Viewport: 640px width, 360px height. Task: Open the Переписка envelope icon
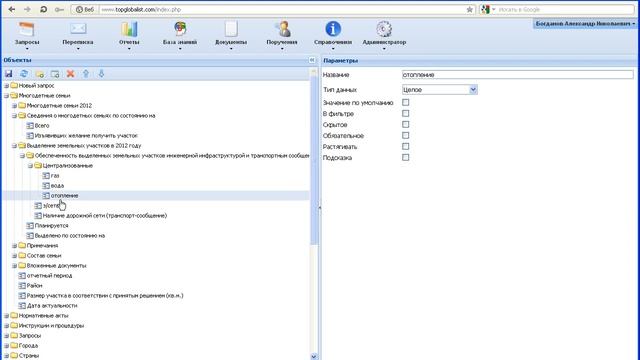tap(78, 29)
